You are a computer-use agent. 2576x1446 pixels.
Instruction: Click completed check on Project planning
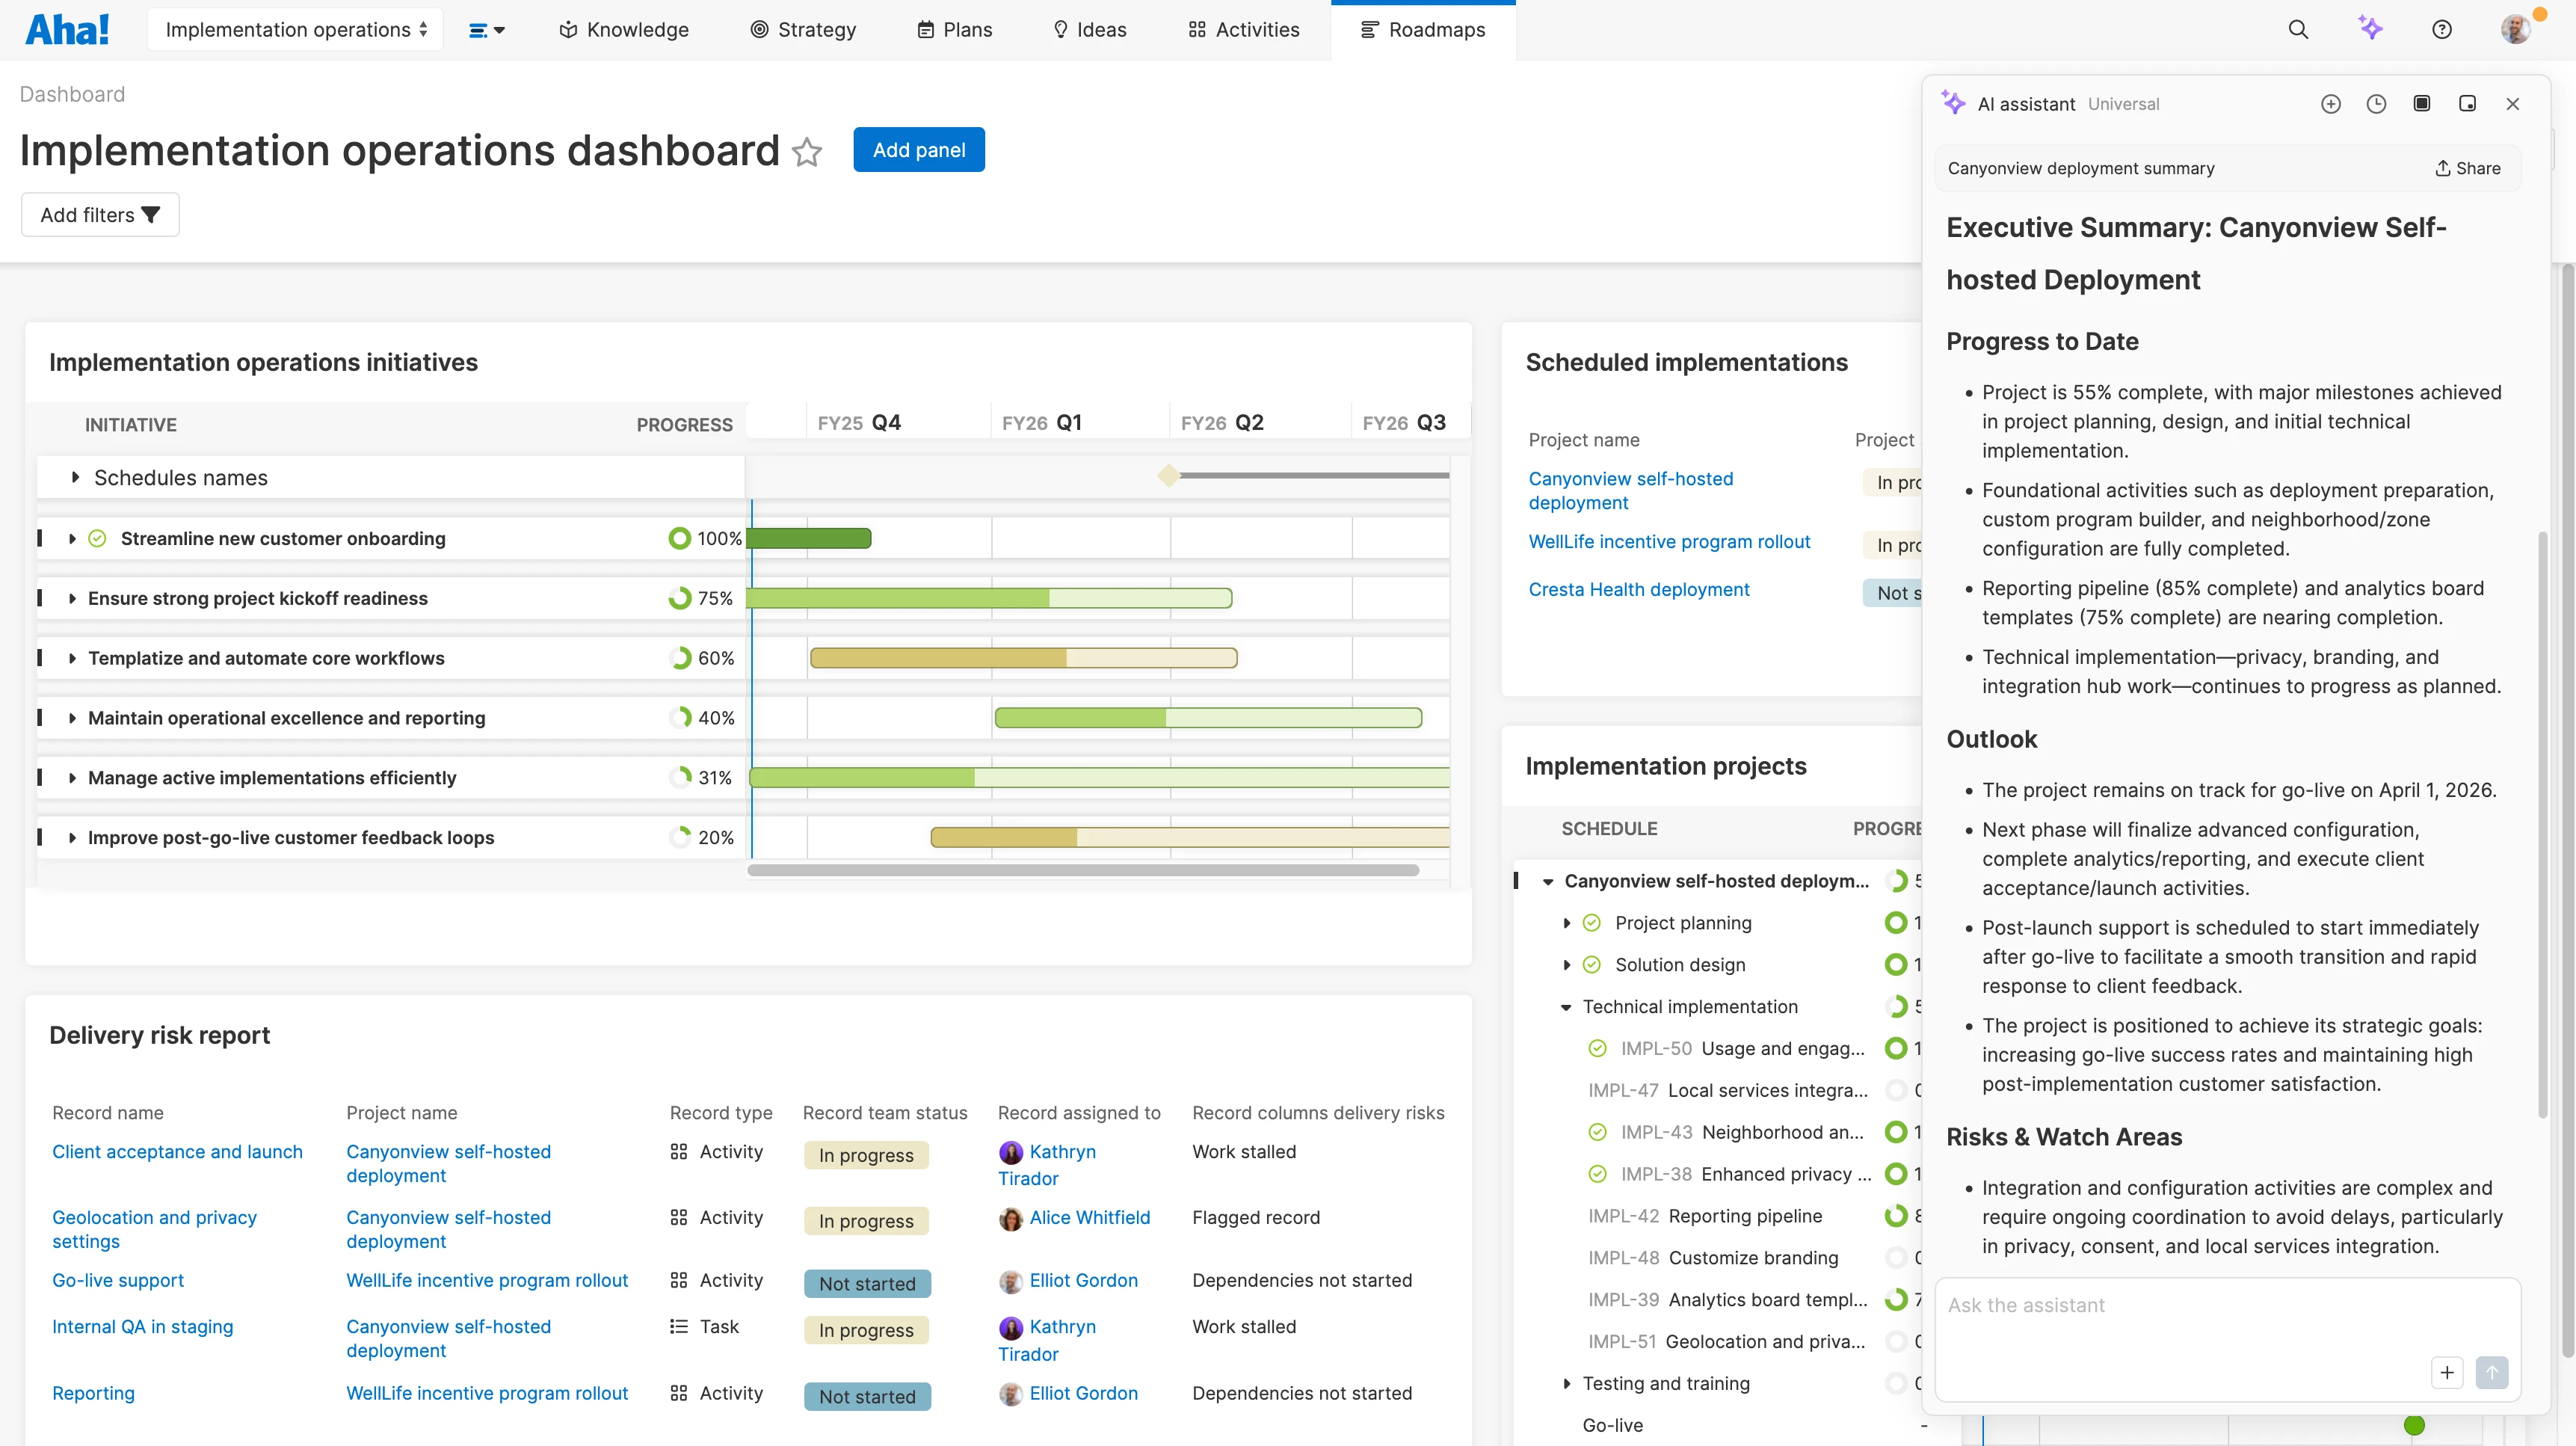pos(1592,923)
